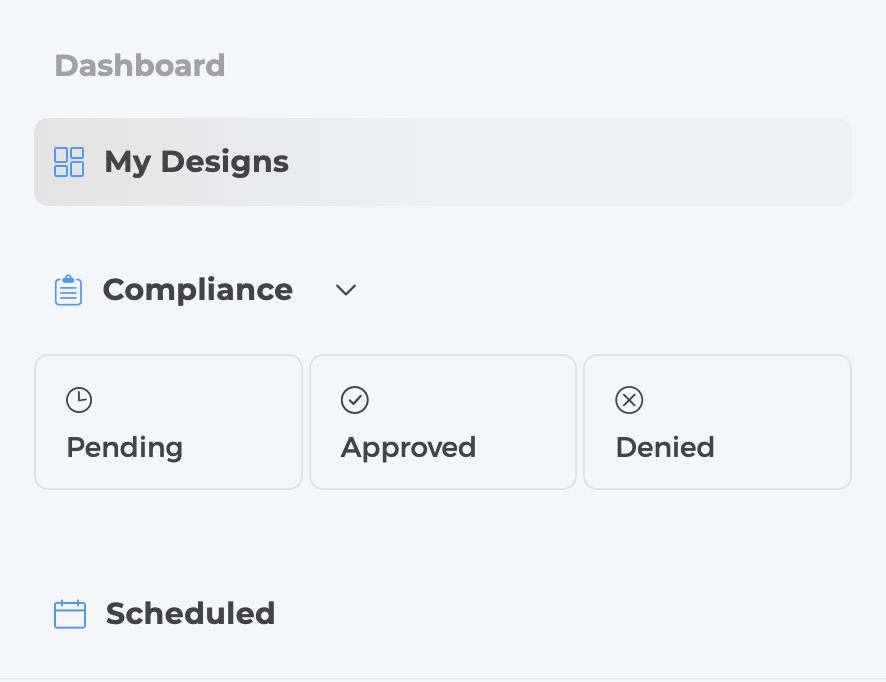Click the Approved text label

pyautogui.click(x=409, y=448)
